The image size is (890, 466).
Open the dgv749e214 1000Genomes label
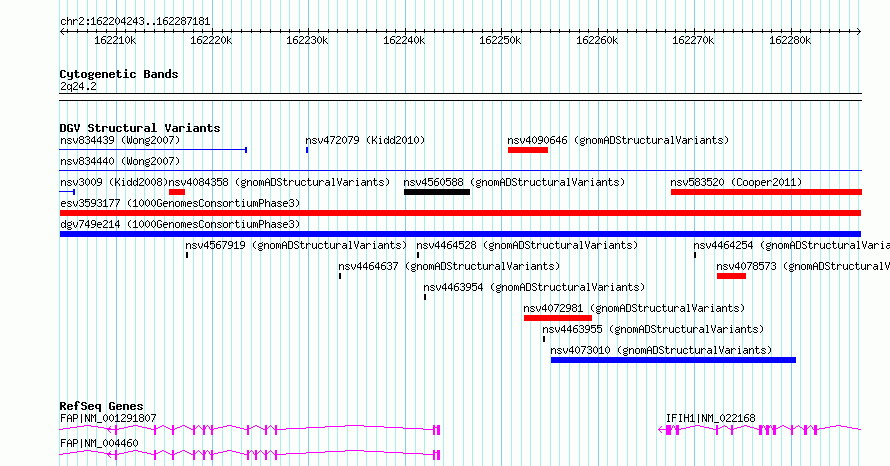pyautogui.click(x=180, y=224)
